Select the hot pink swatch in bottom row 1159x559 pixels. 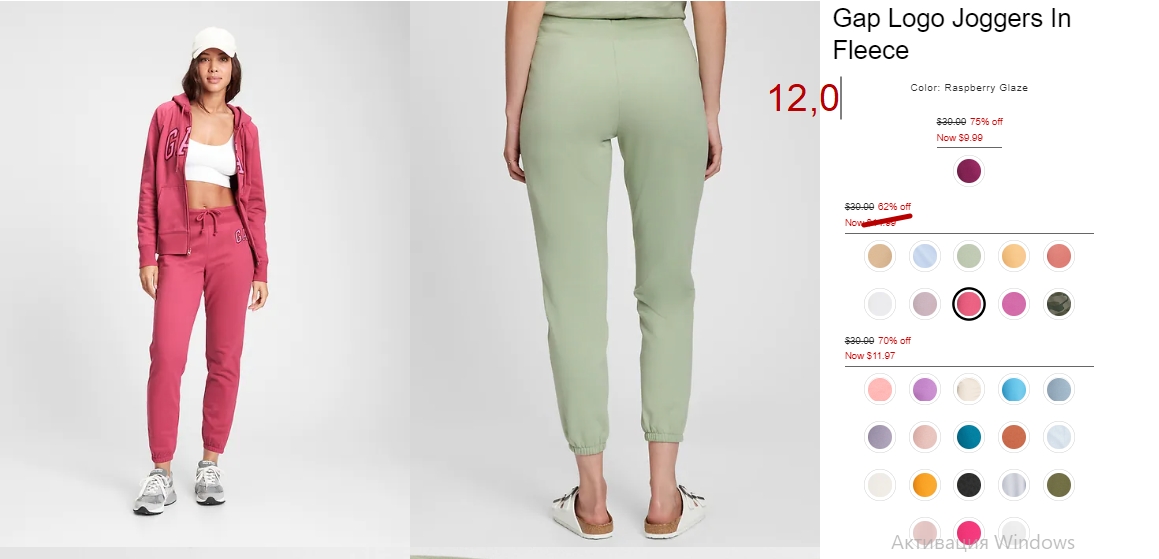[x=968, y=532]
